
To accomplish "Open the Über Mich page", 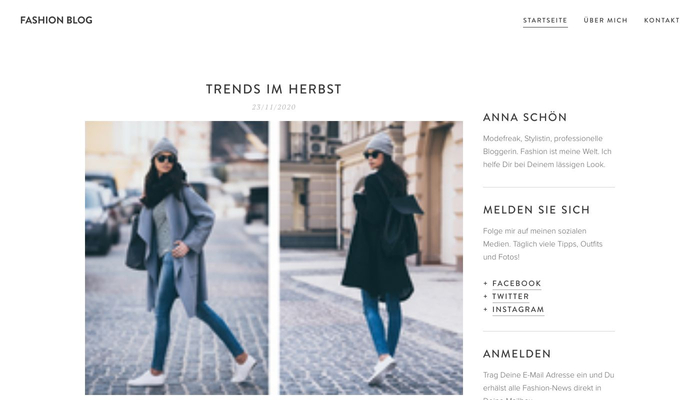I will point(605,20).
